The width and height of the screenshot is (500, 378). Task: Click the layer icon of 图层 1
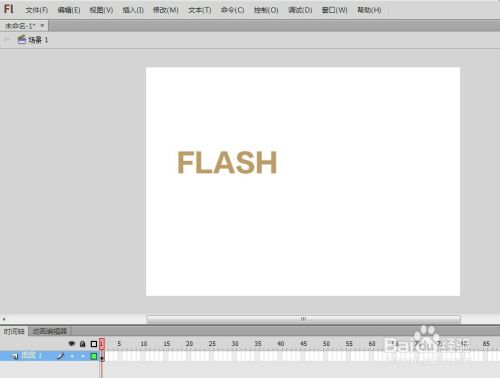click(x=15, y=356)
